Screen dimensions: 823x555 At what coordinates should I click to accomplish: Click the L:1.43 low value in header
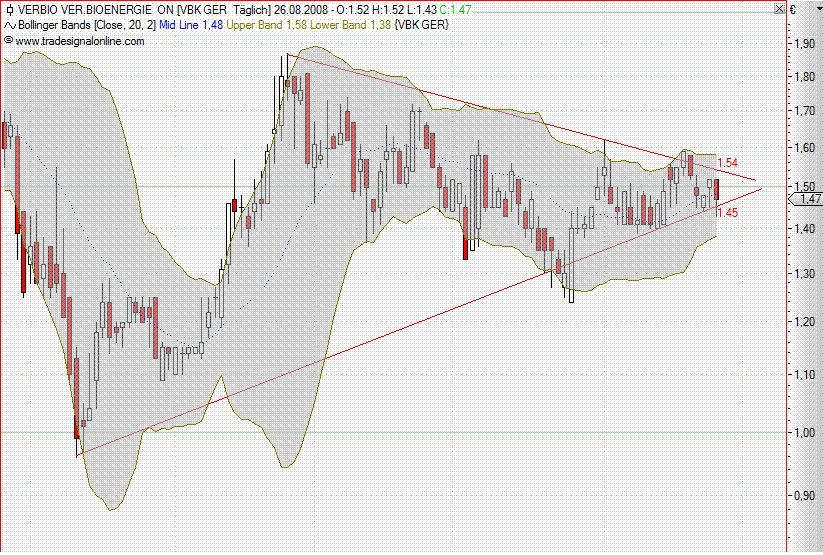(422, 9)
